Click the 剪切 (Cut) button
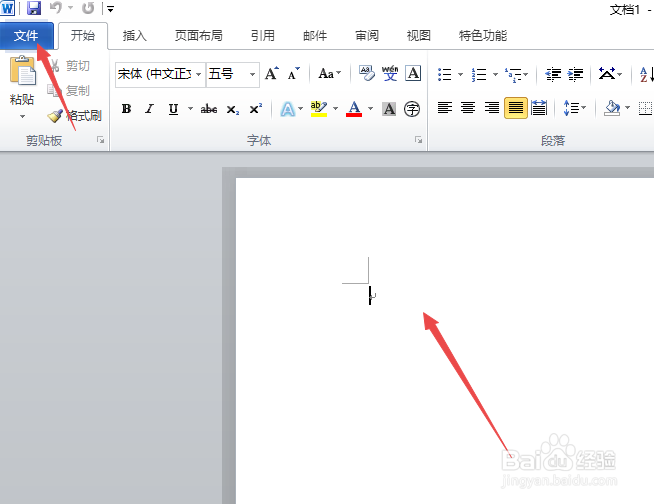654x504 pixels. point(70,66)
